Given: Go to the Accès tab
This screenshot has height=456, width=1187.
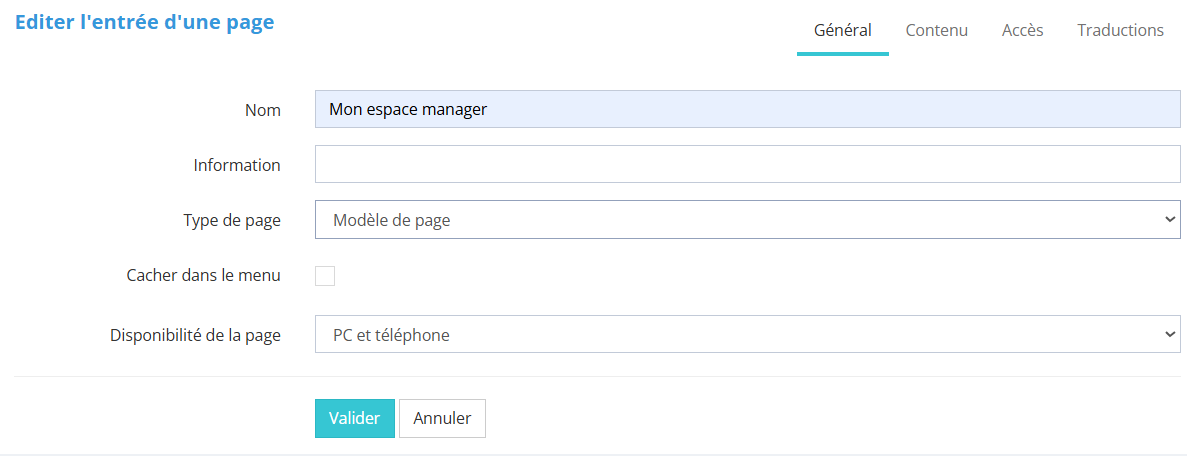Looking at the screenshot, I should 1022,30.
